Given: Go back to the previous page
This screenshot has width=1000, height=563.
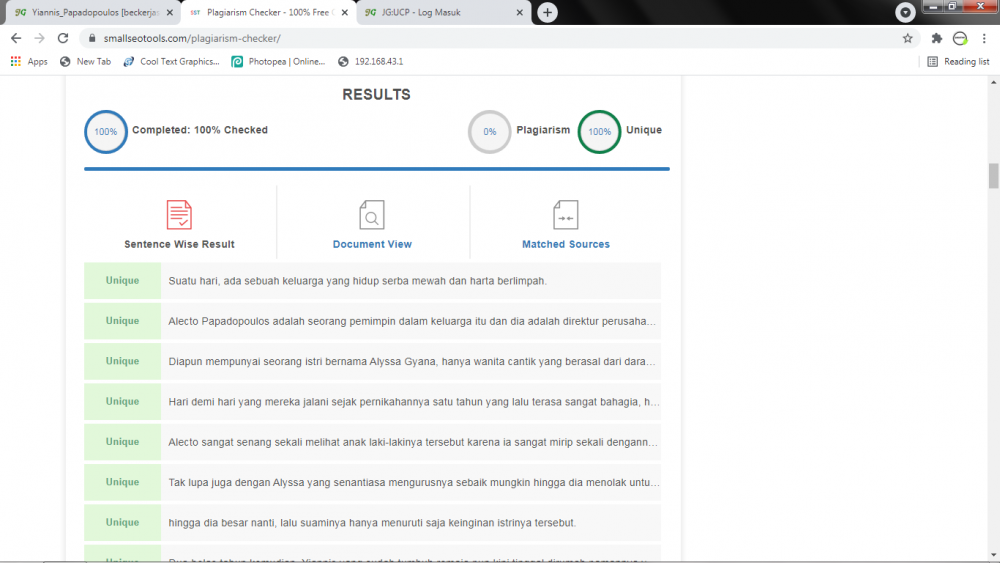Looking at the screenshot, I should [16, 38].
